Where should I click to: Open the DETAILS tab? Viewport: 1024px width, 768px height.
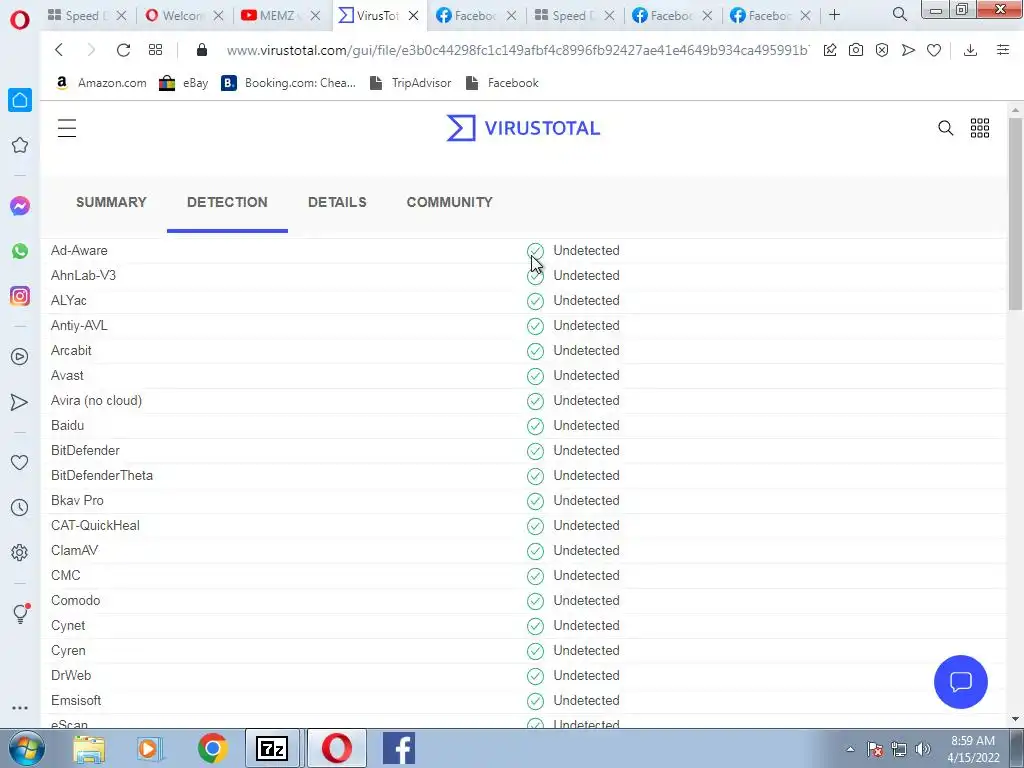coord(337,202)
